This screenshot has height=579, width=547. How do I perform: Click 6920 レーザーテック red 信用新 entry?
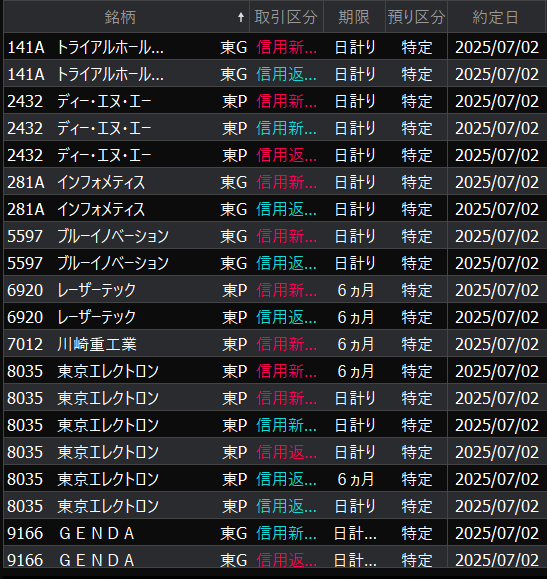click(x=286, y=290)
